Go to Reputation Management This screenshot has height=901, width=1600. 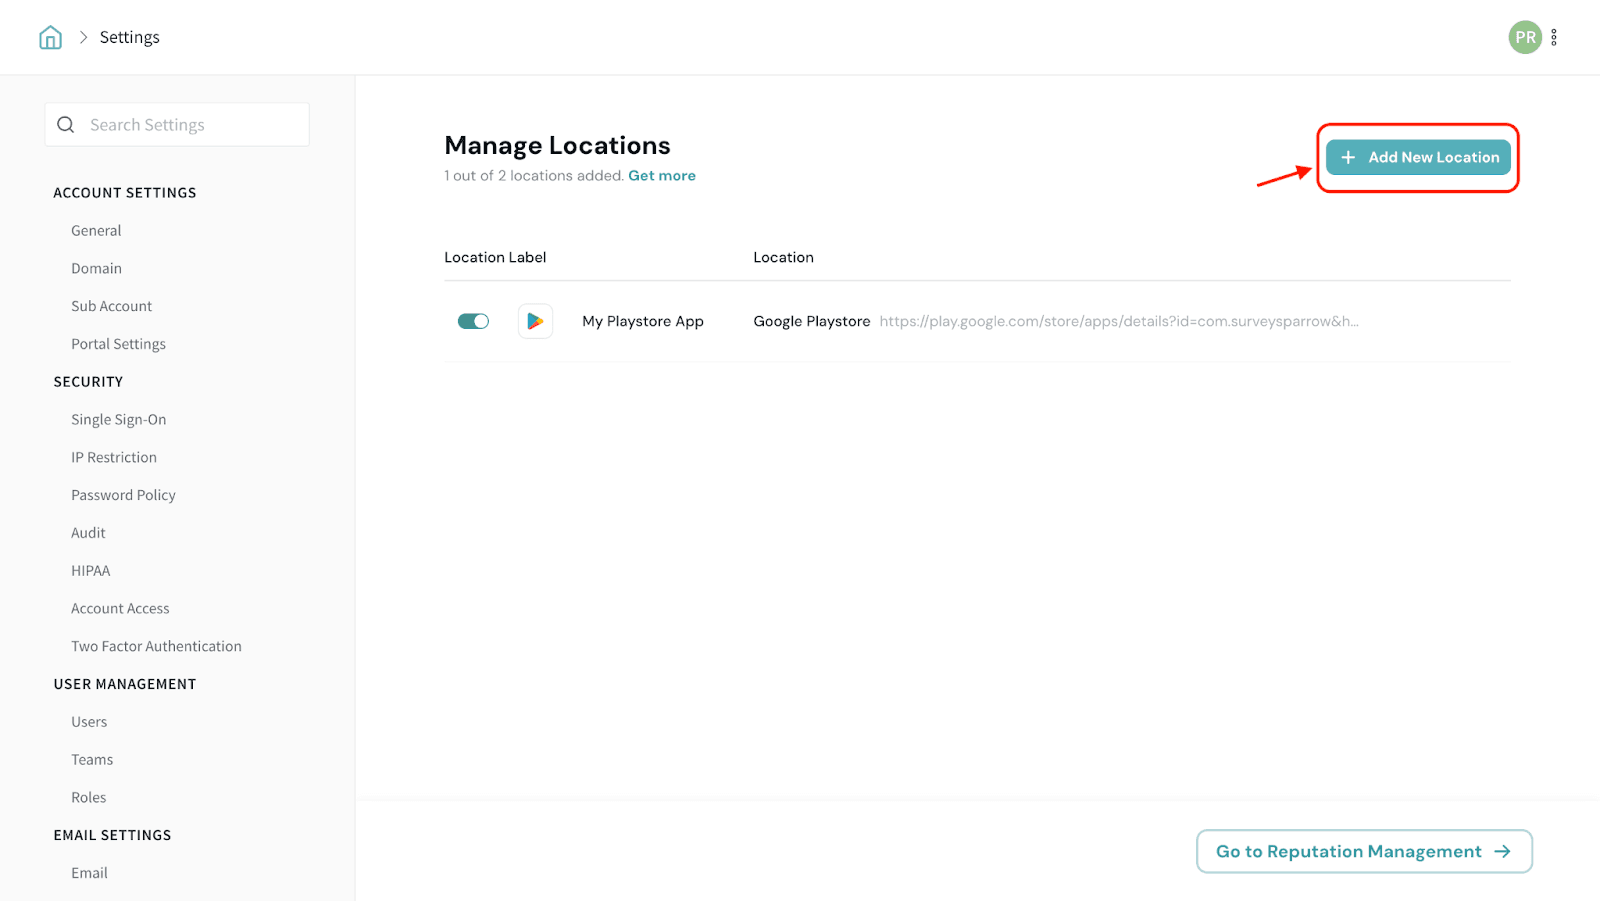pos(1363,851)
